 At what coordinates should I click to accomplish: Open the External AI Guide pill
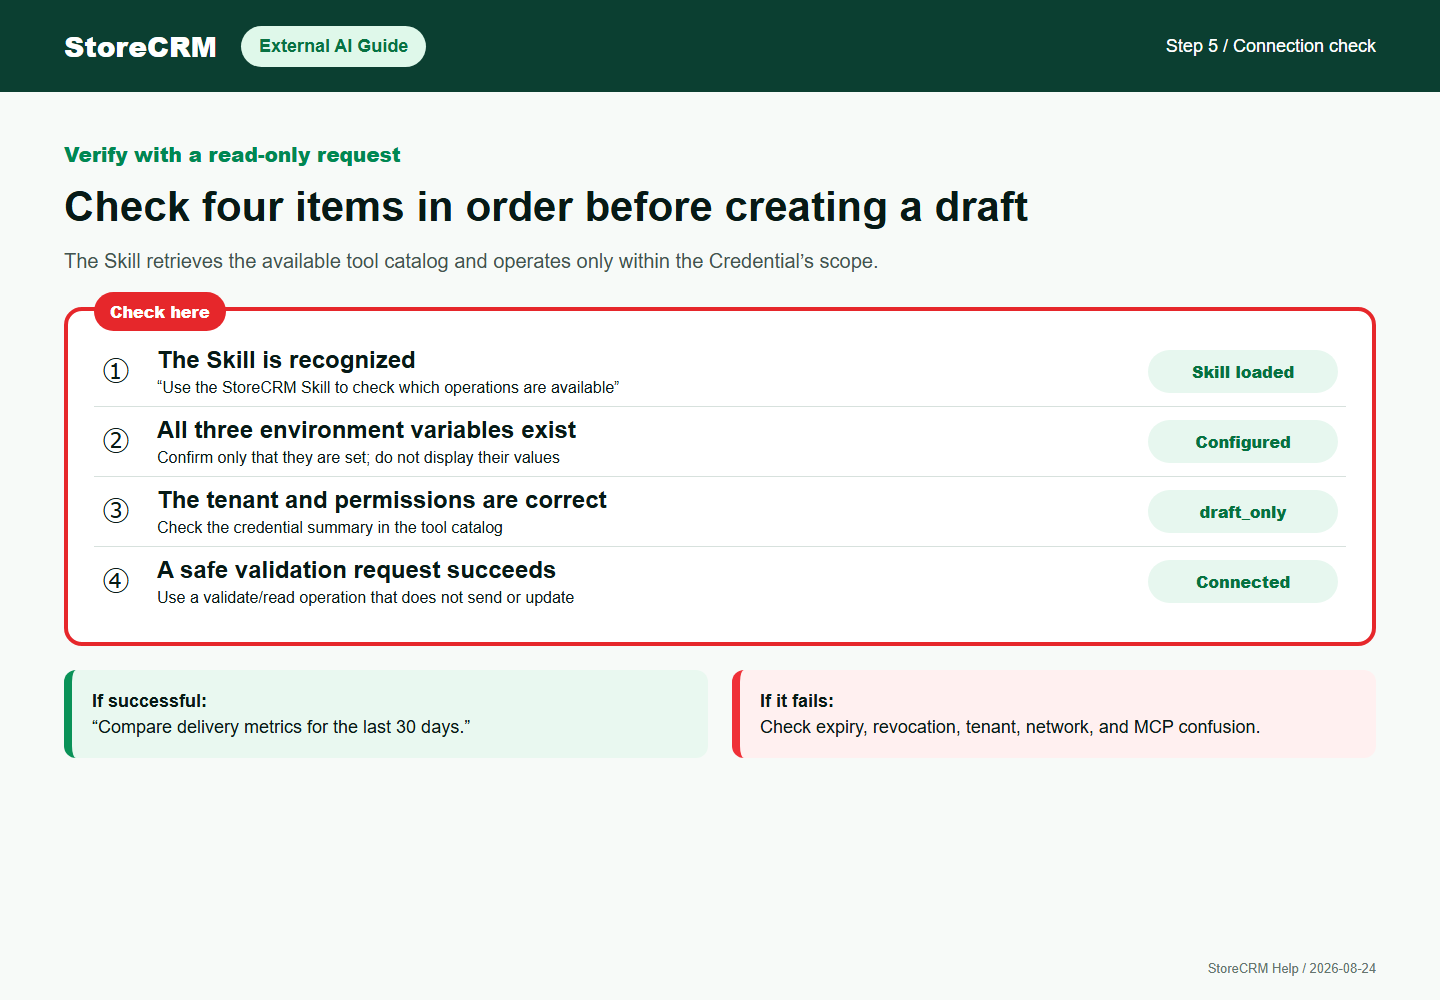pyautogui.click(x=333, y=46)
